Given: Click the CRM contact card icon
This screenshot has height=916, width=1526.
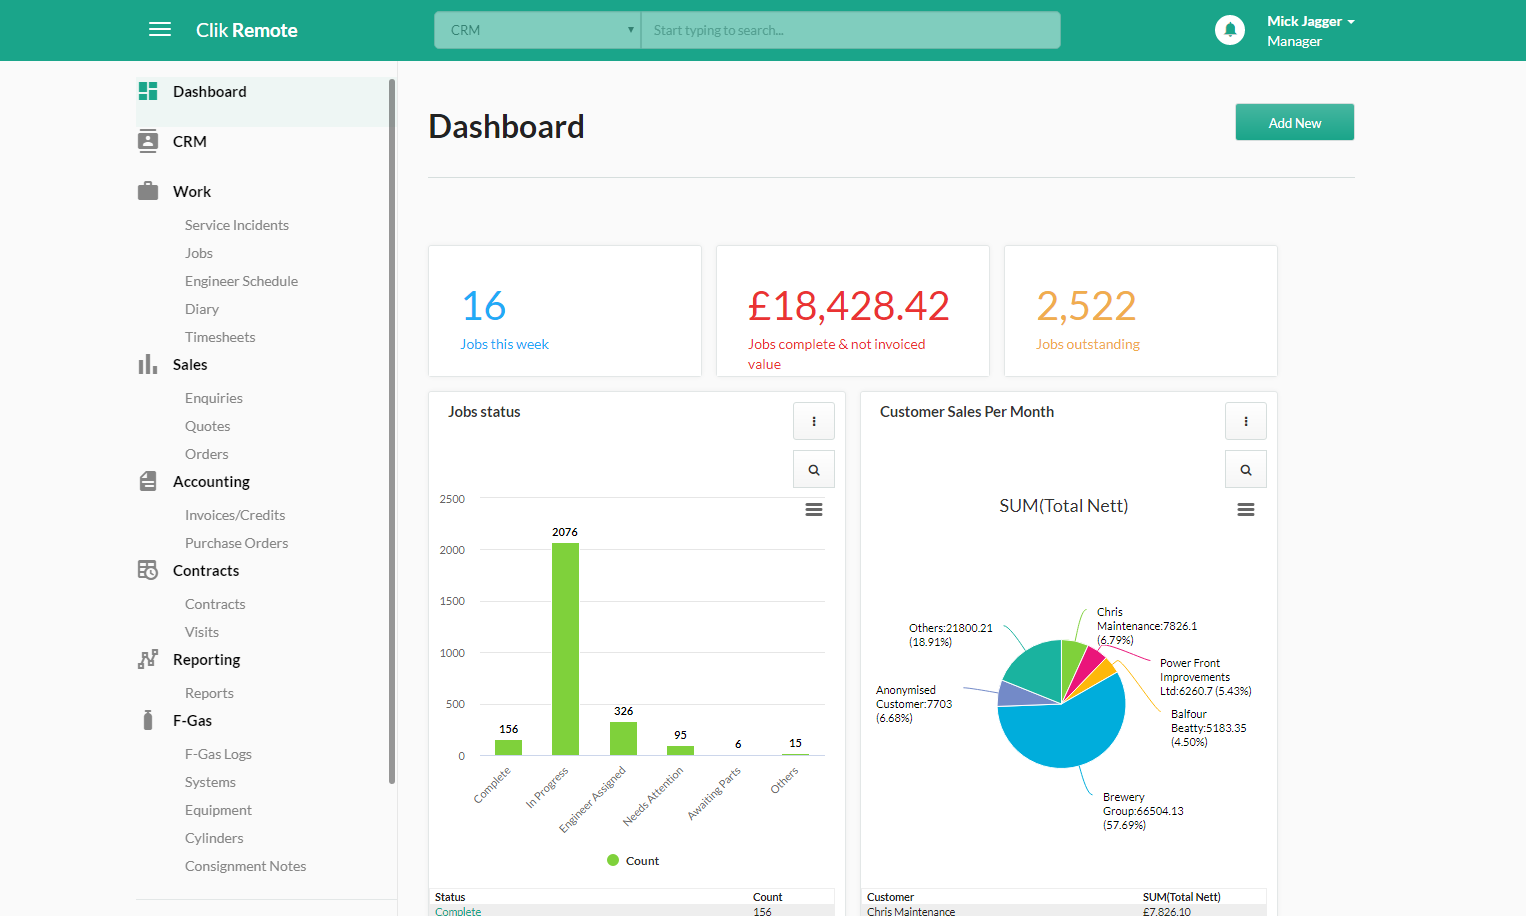Looking at the screenshot, I should 148,141.
